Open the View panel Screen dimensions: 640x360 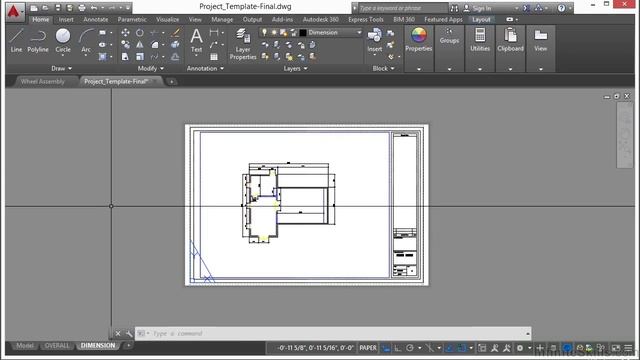(x=540, y=40)
